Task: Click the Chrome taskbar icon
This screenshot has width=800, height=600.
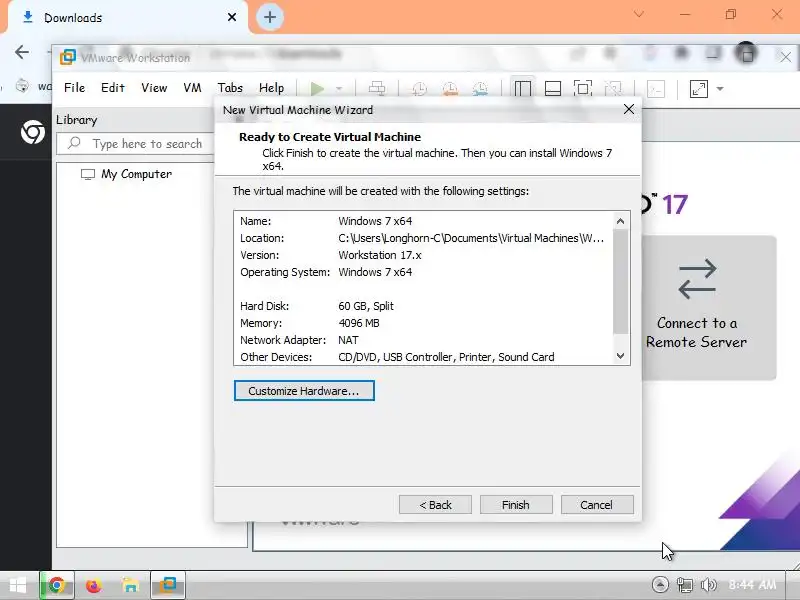Action: click(x=57, y=585)
